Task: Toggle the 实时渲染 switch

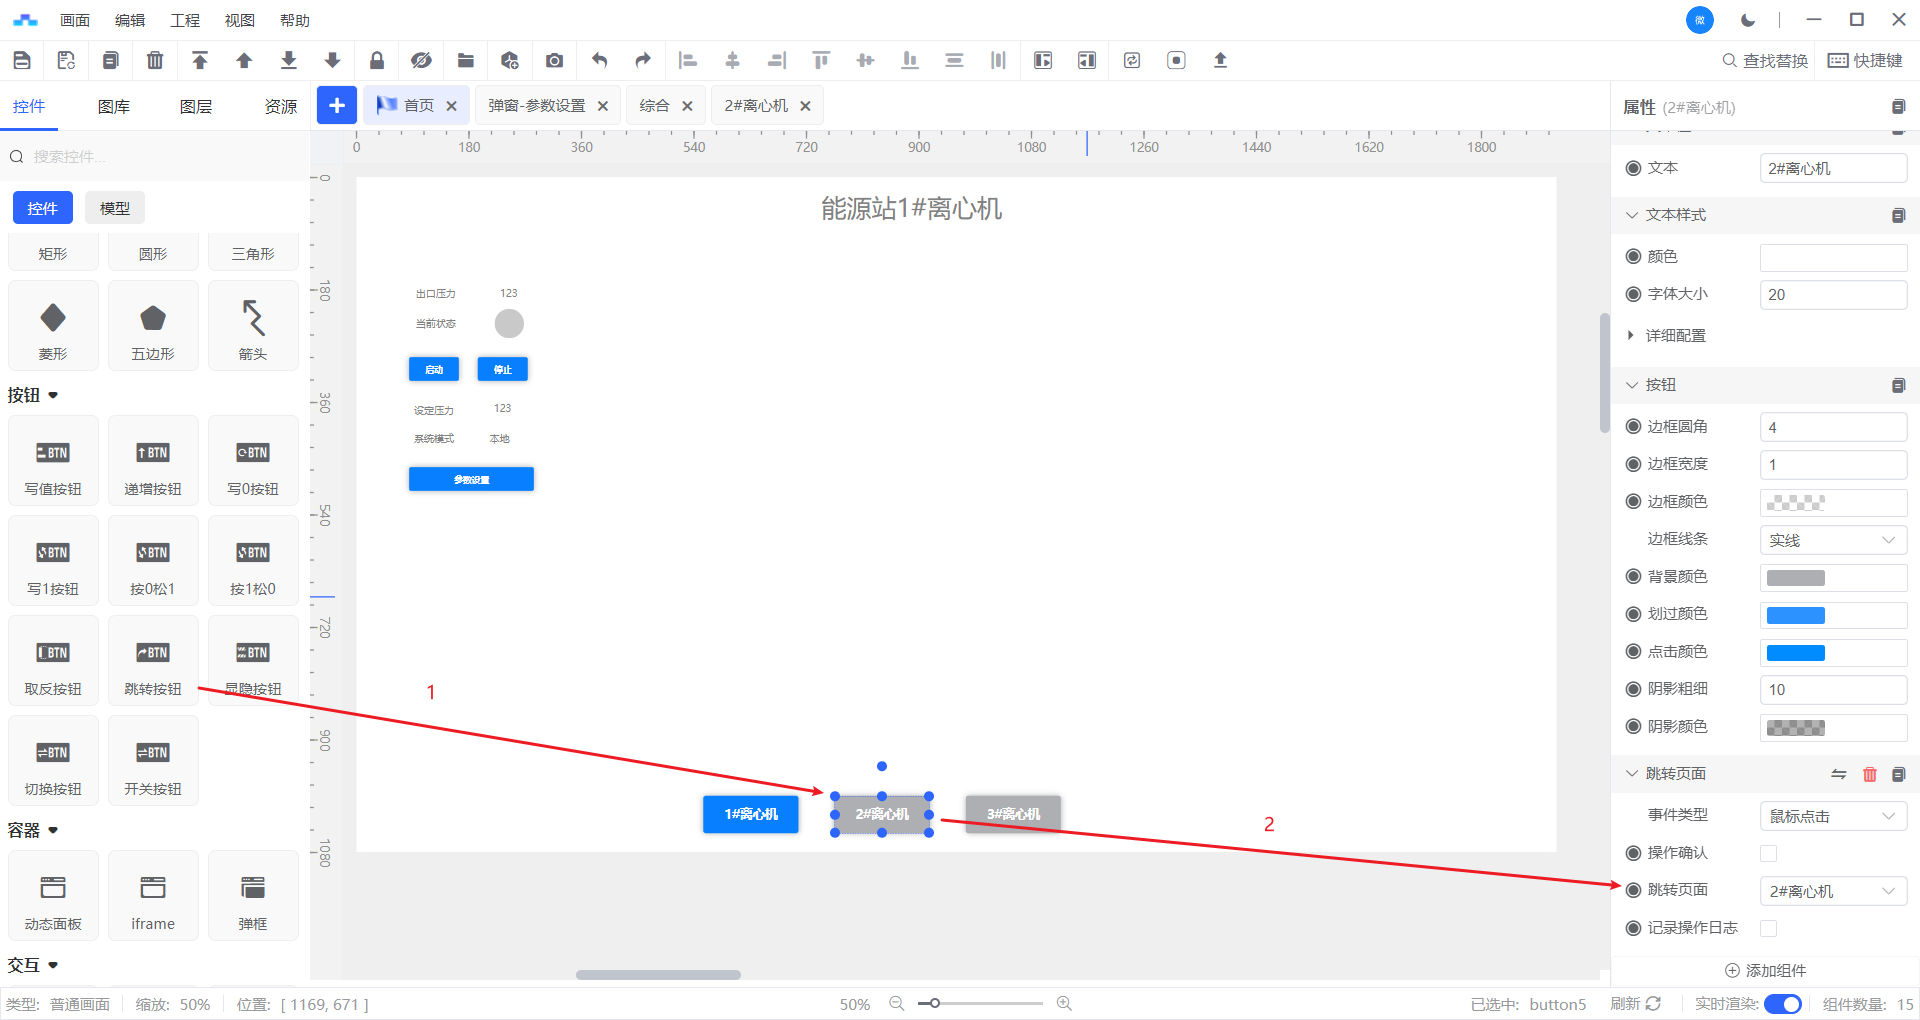Action: coord(1782,1004)
